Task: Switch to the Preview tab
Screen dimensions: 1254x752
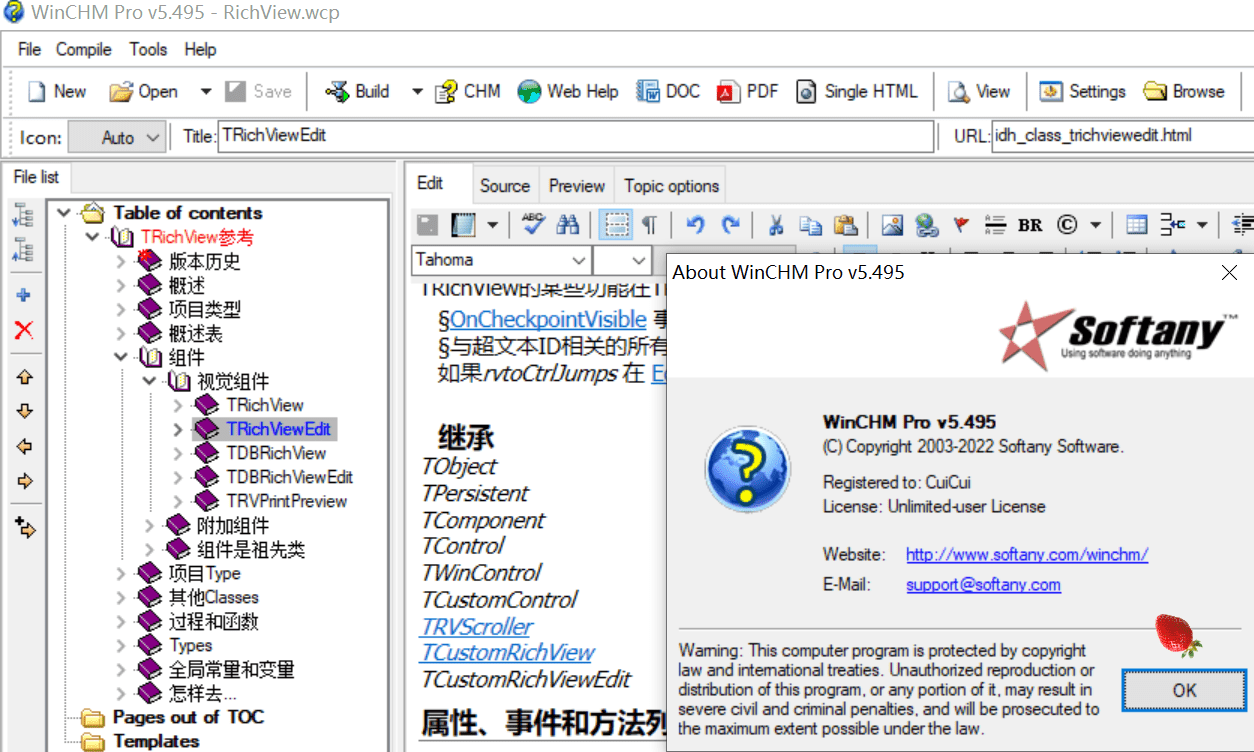Action: [577, 185]
